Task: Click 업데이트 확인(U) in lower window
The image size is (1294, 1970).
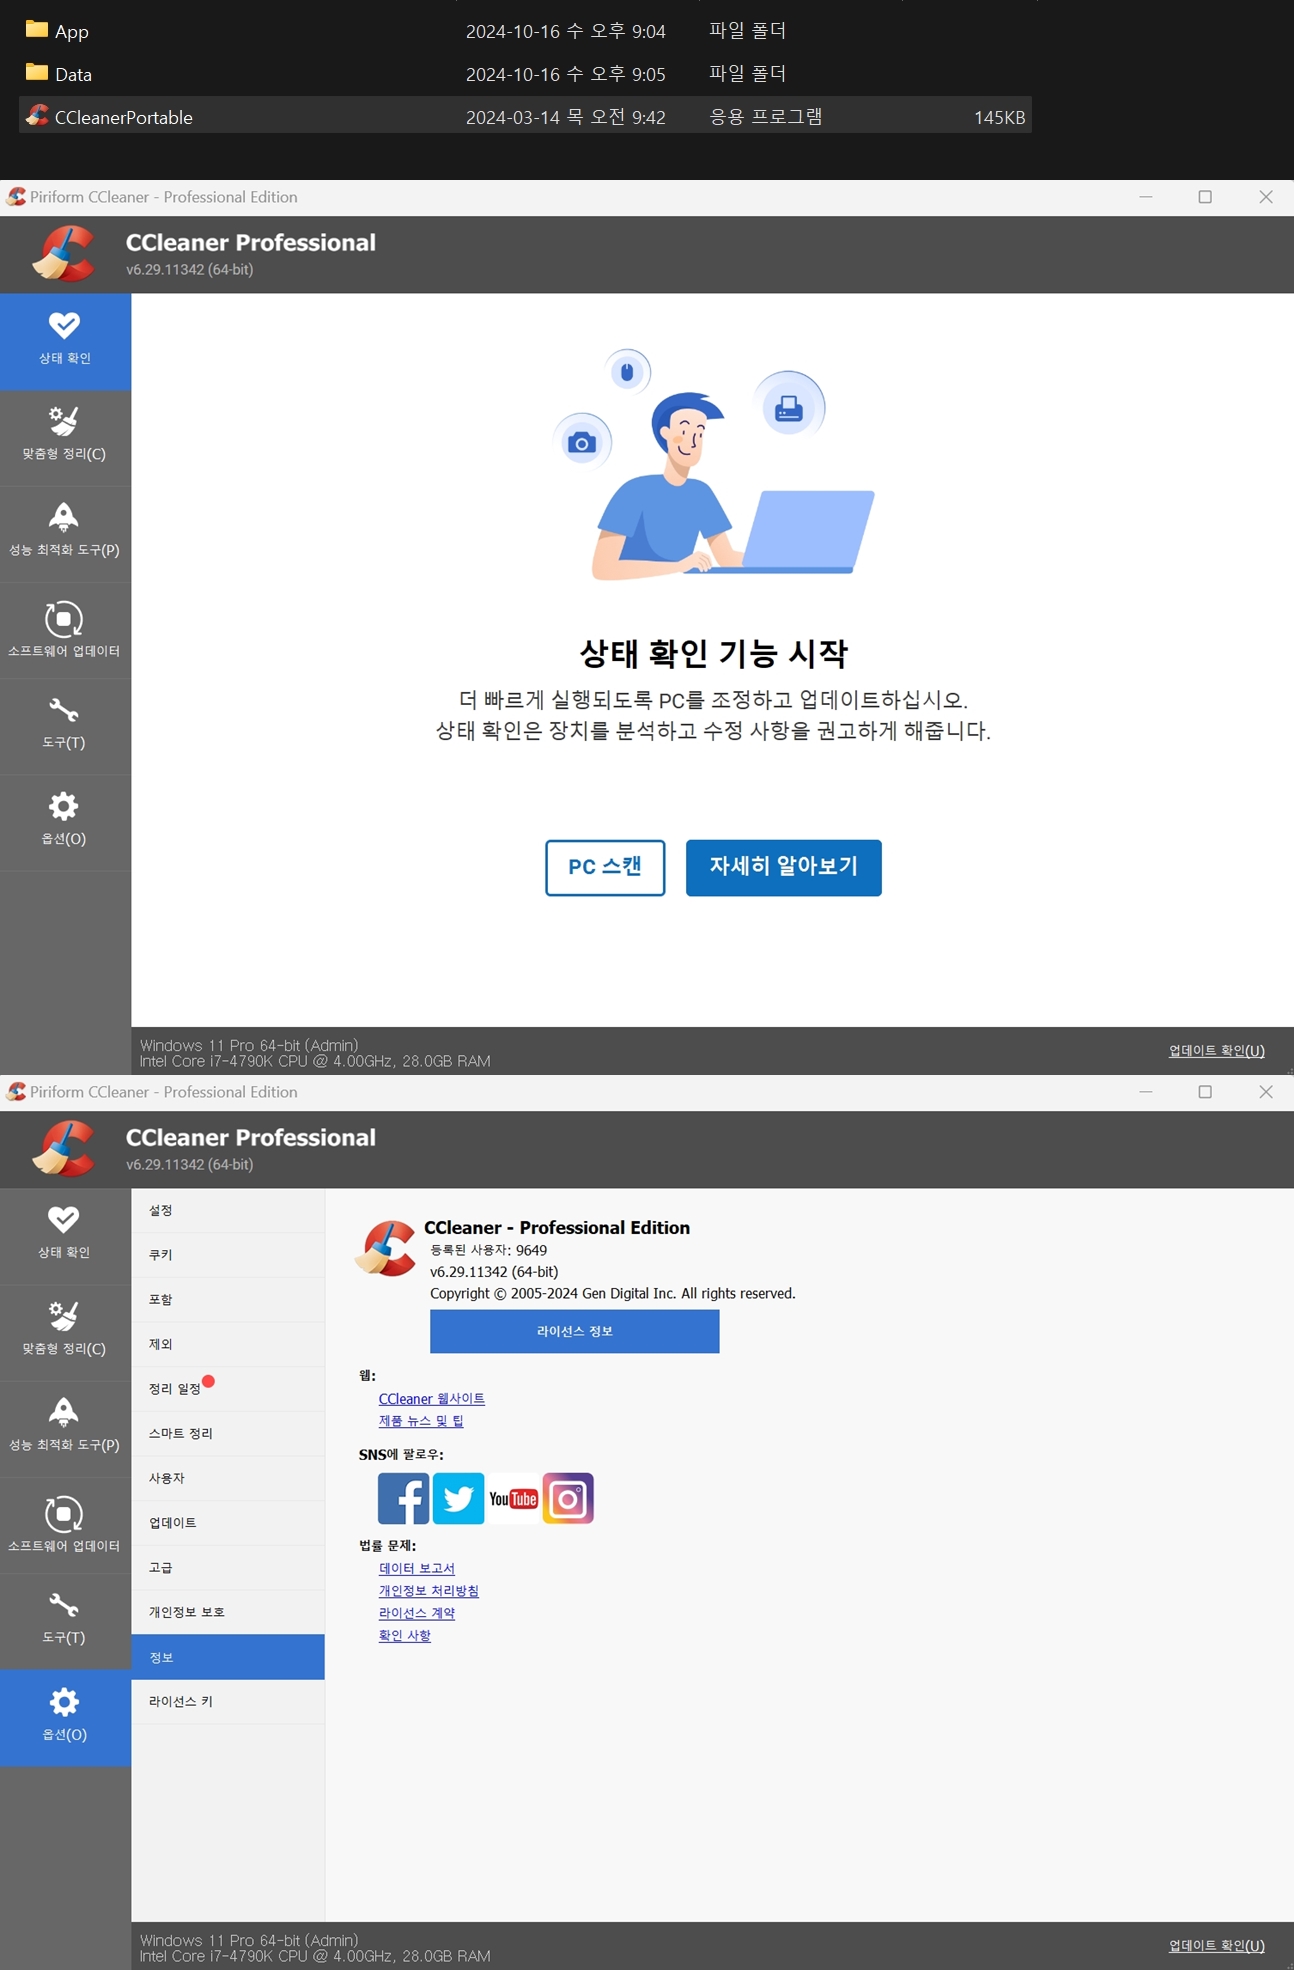Action: point(1216,1945)
